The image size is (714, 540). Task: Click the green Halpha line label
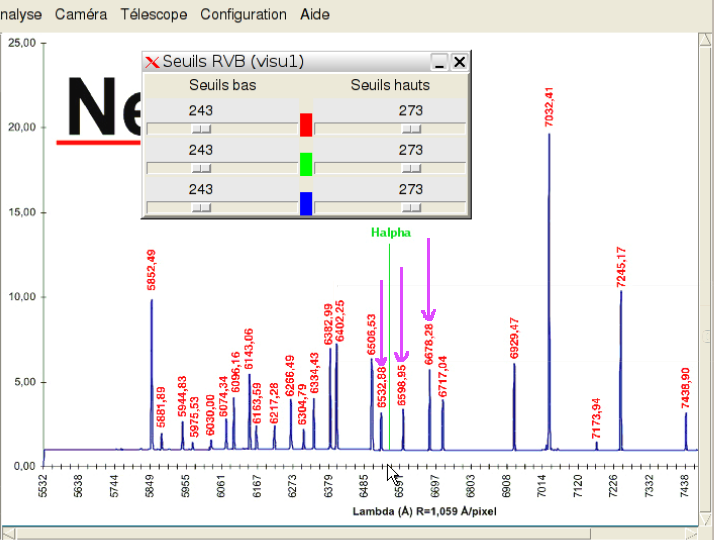[x=391, y=233]
